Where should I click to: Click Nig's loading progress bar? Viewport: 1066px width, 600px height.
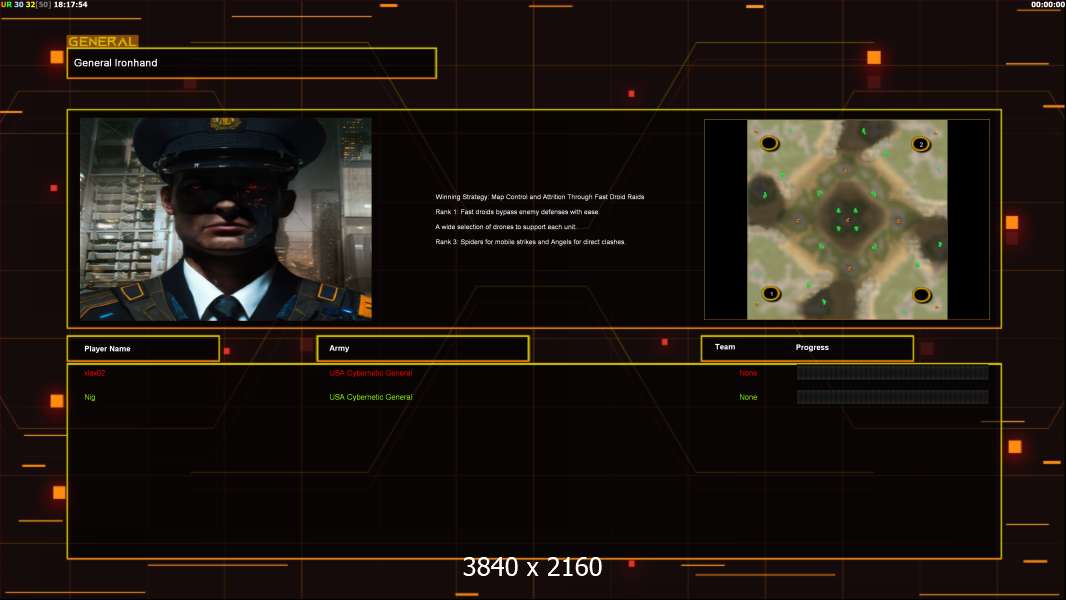click(892, 397)
